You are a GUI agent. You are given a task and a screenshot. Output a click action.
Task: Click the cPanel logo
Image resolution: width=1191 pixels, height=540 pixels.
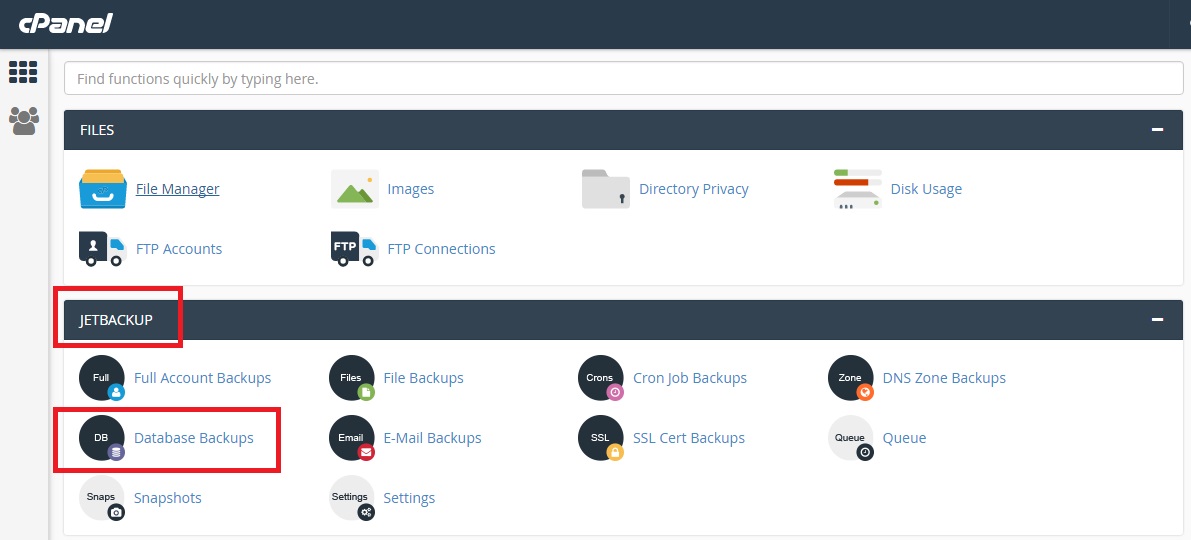click(x=66, y=24)
